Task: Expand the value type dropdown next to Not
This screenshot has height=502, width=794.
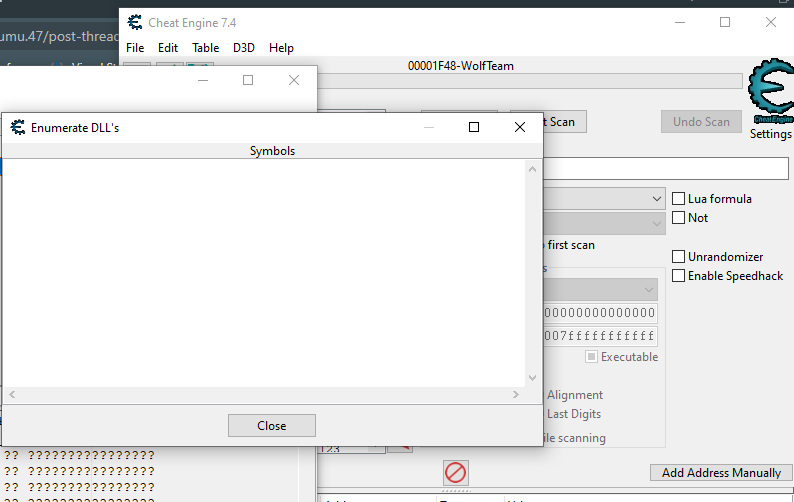Action: coord(656,223)
